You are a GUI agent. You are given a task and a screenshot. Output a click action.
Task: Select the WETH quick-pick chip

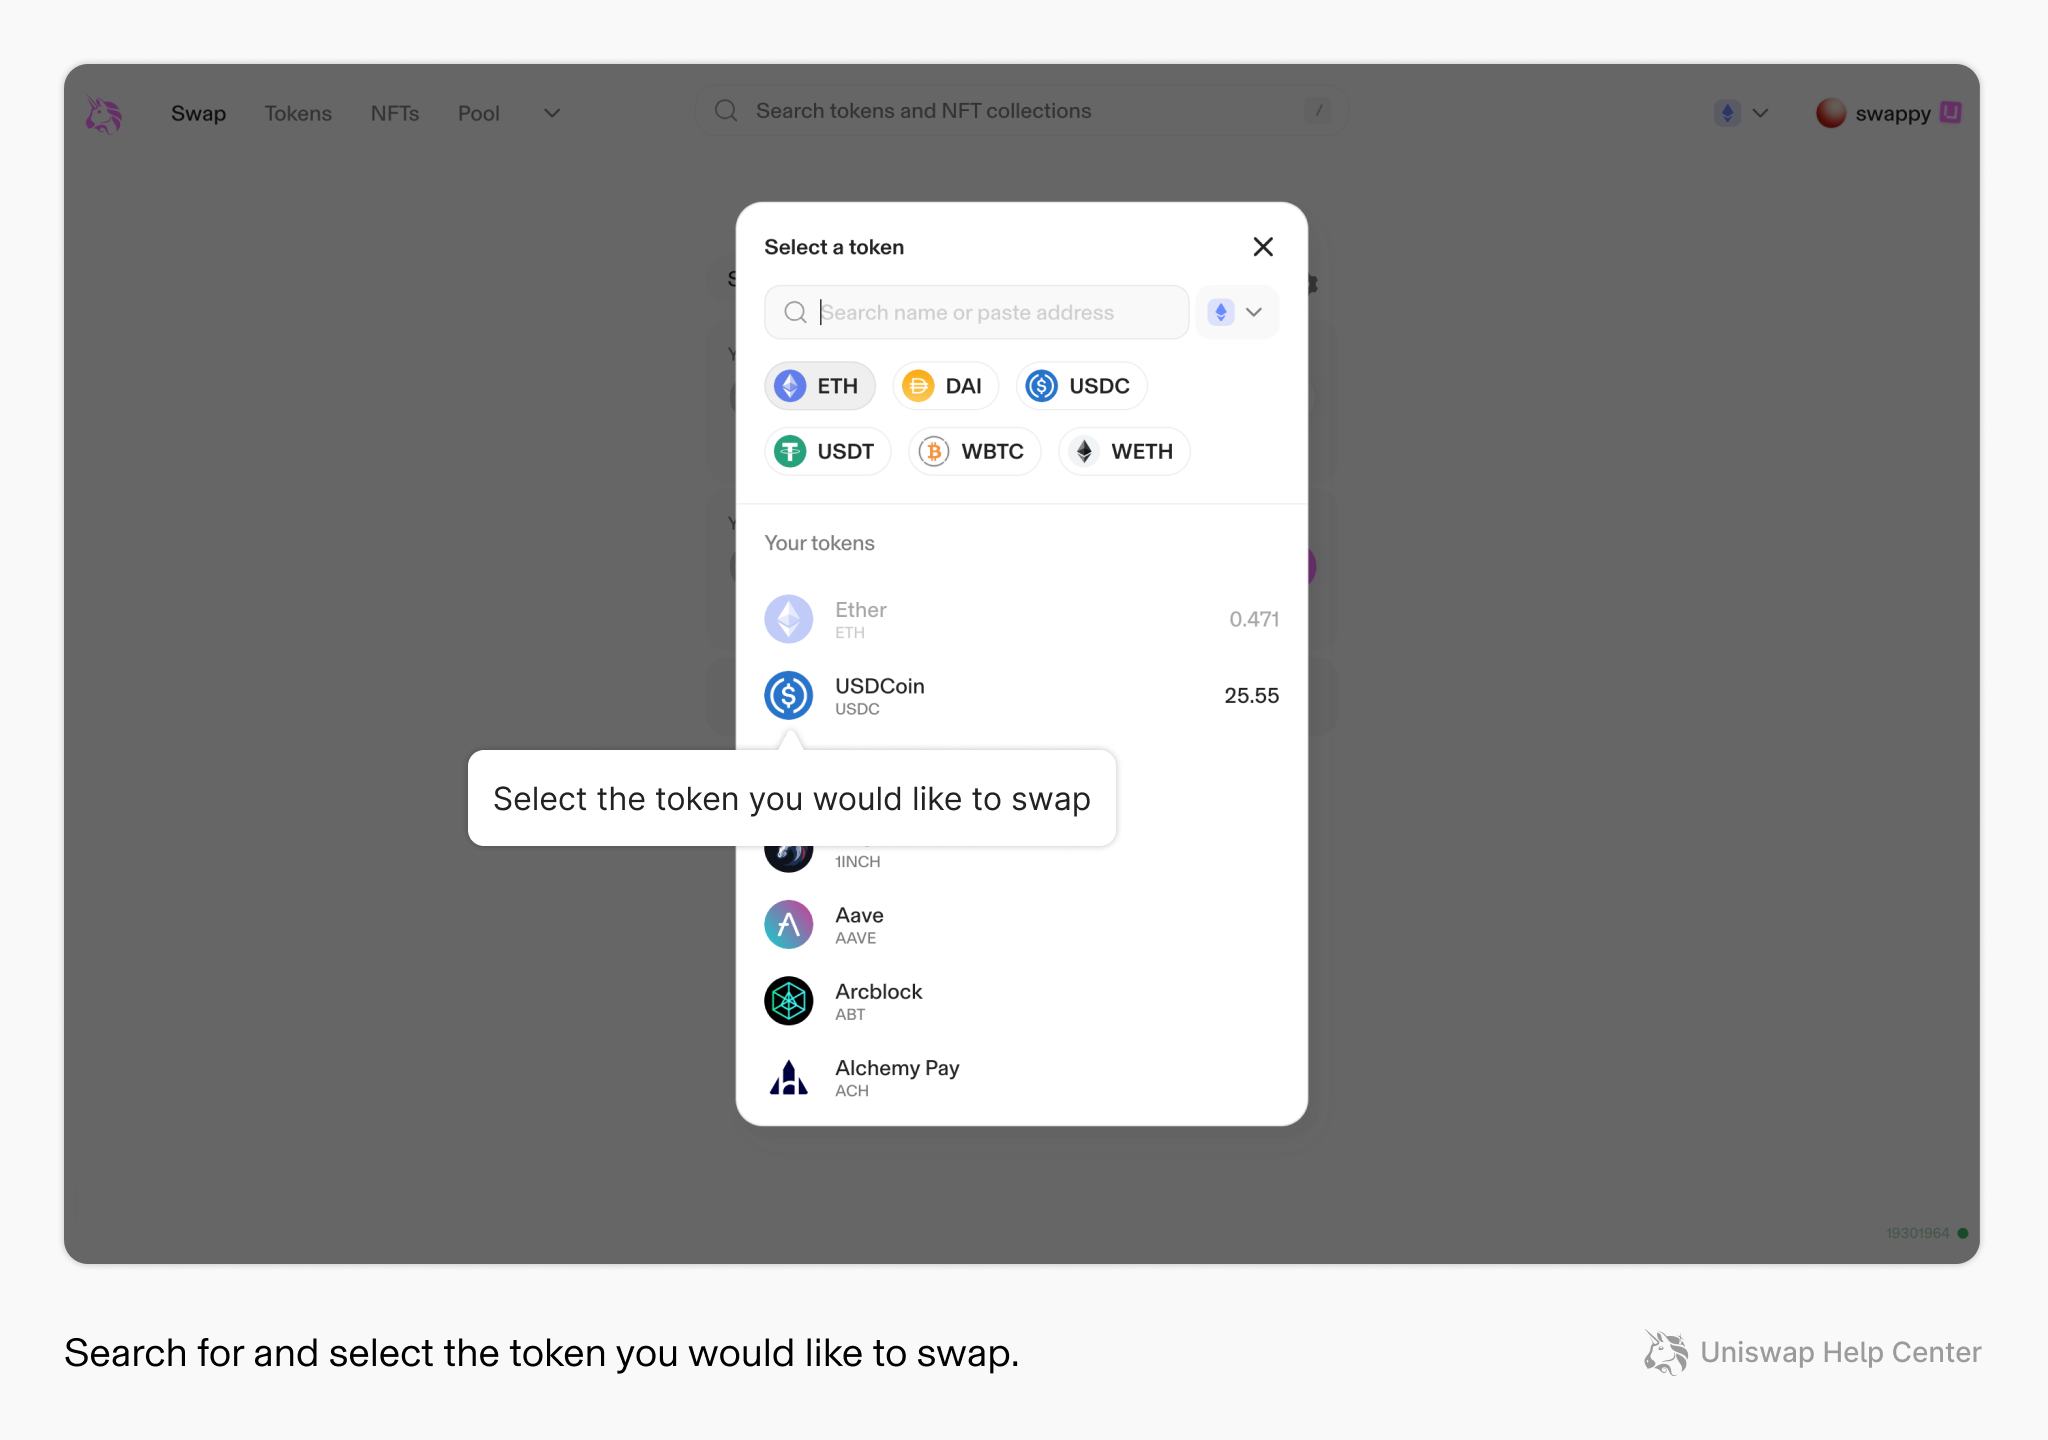point(1124,451)
